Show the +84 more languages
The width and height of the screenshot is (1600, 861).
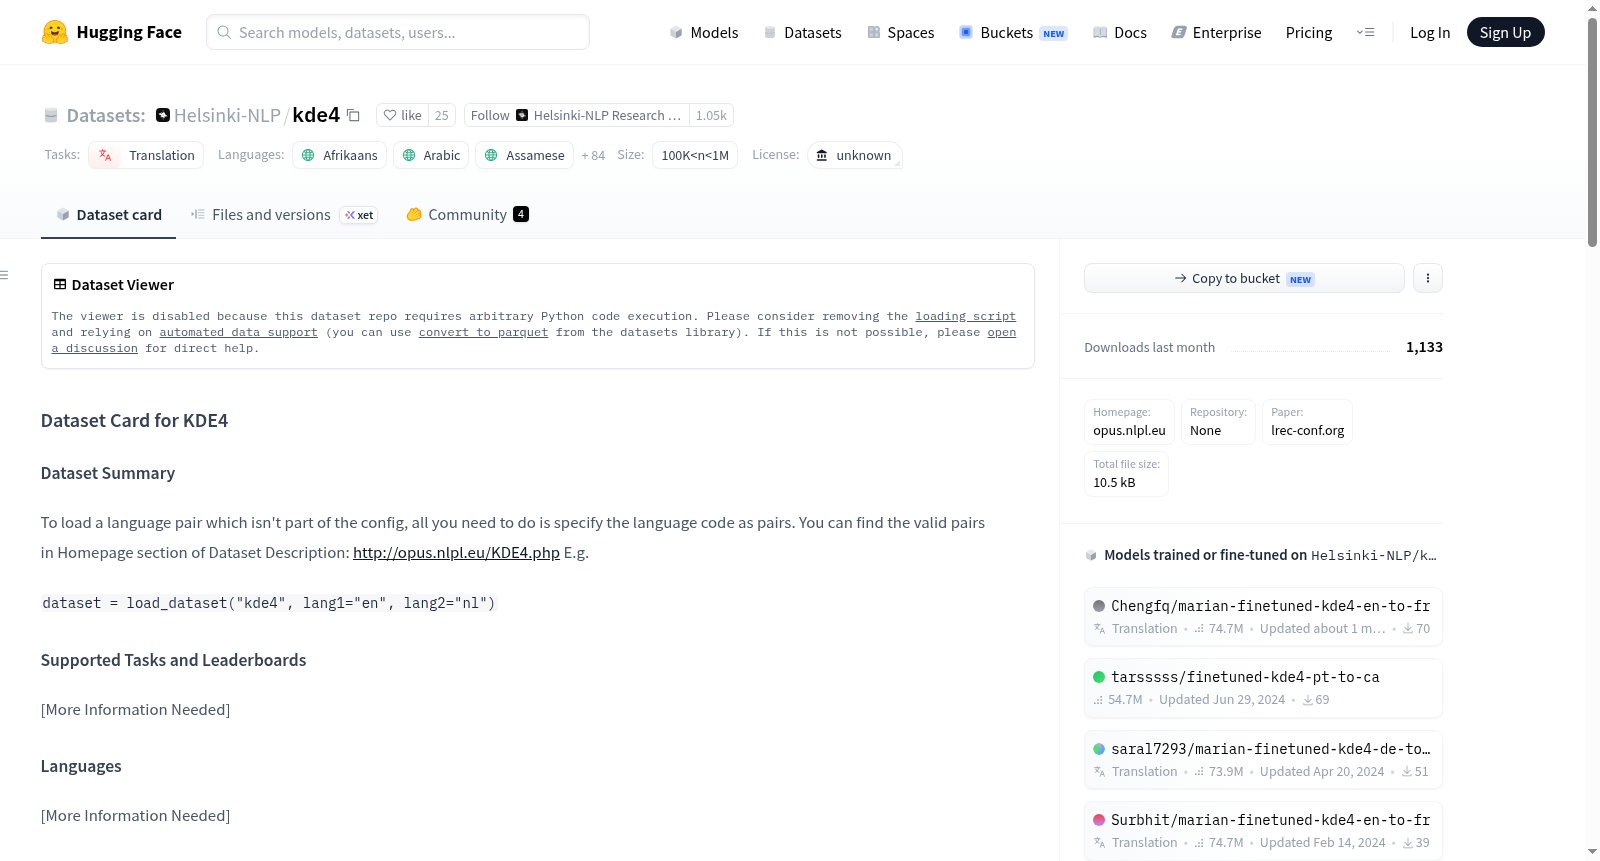coord(593,155)
